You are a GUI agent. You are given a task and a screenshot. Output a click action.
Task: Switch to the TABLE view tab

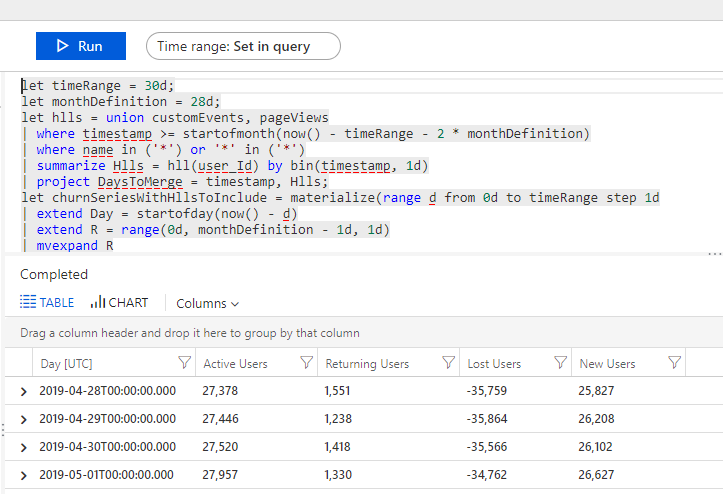[x=47, y=303]
